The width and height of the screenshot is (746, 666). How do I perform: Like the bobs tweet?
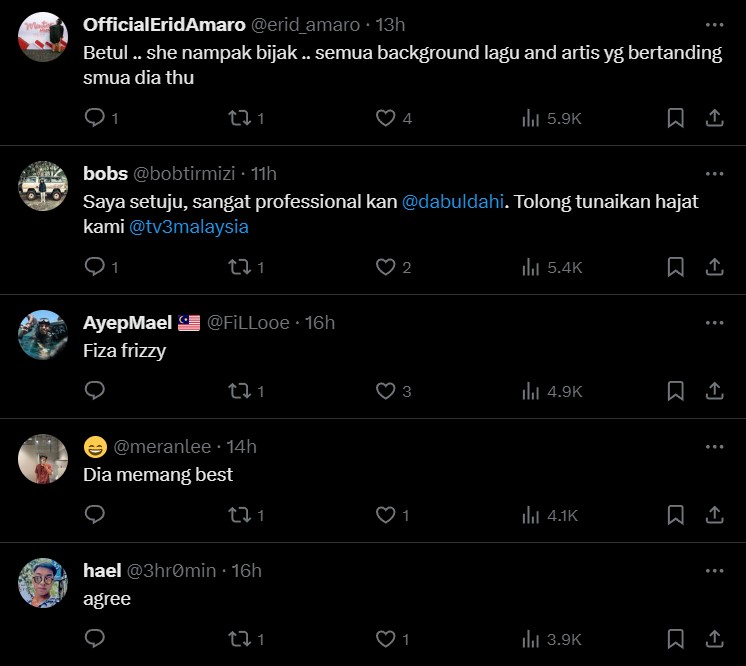coord(385,267)
